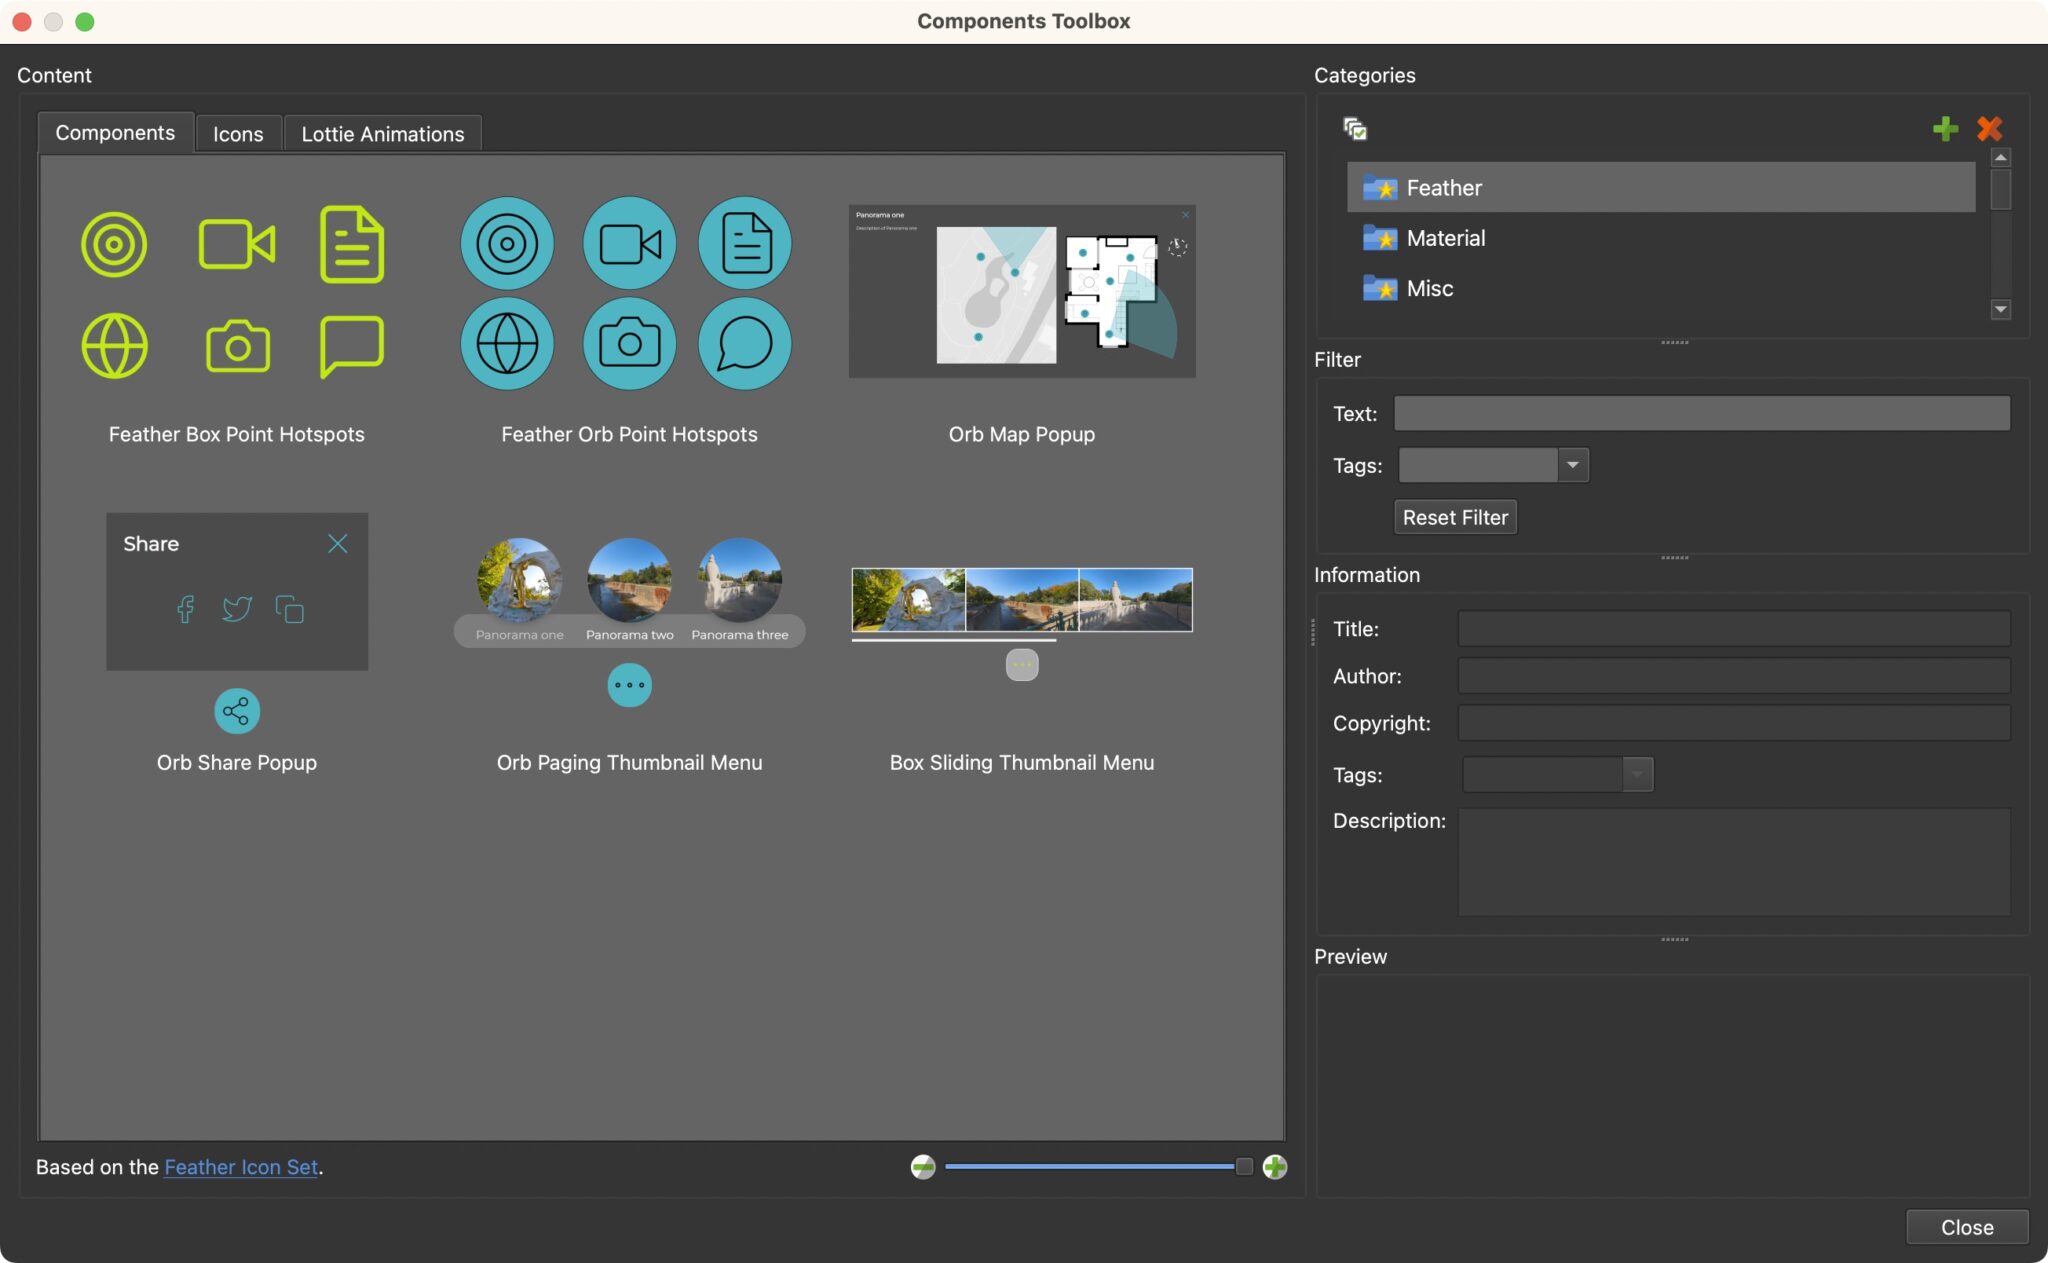Click the Facebook icon in Share popup
This screenshot has width=2048, height=1263.
185,609
